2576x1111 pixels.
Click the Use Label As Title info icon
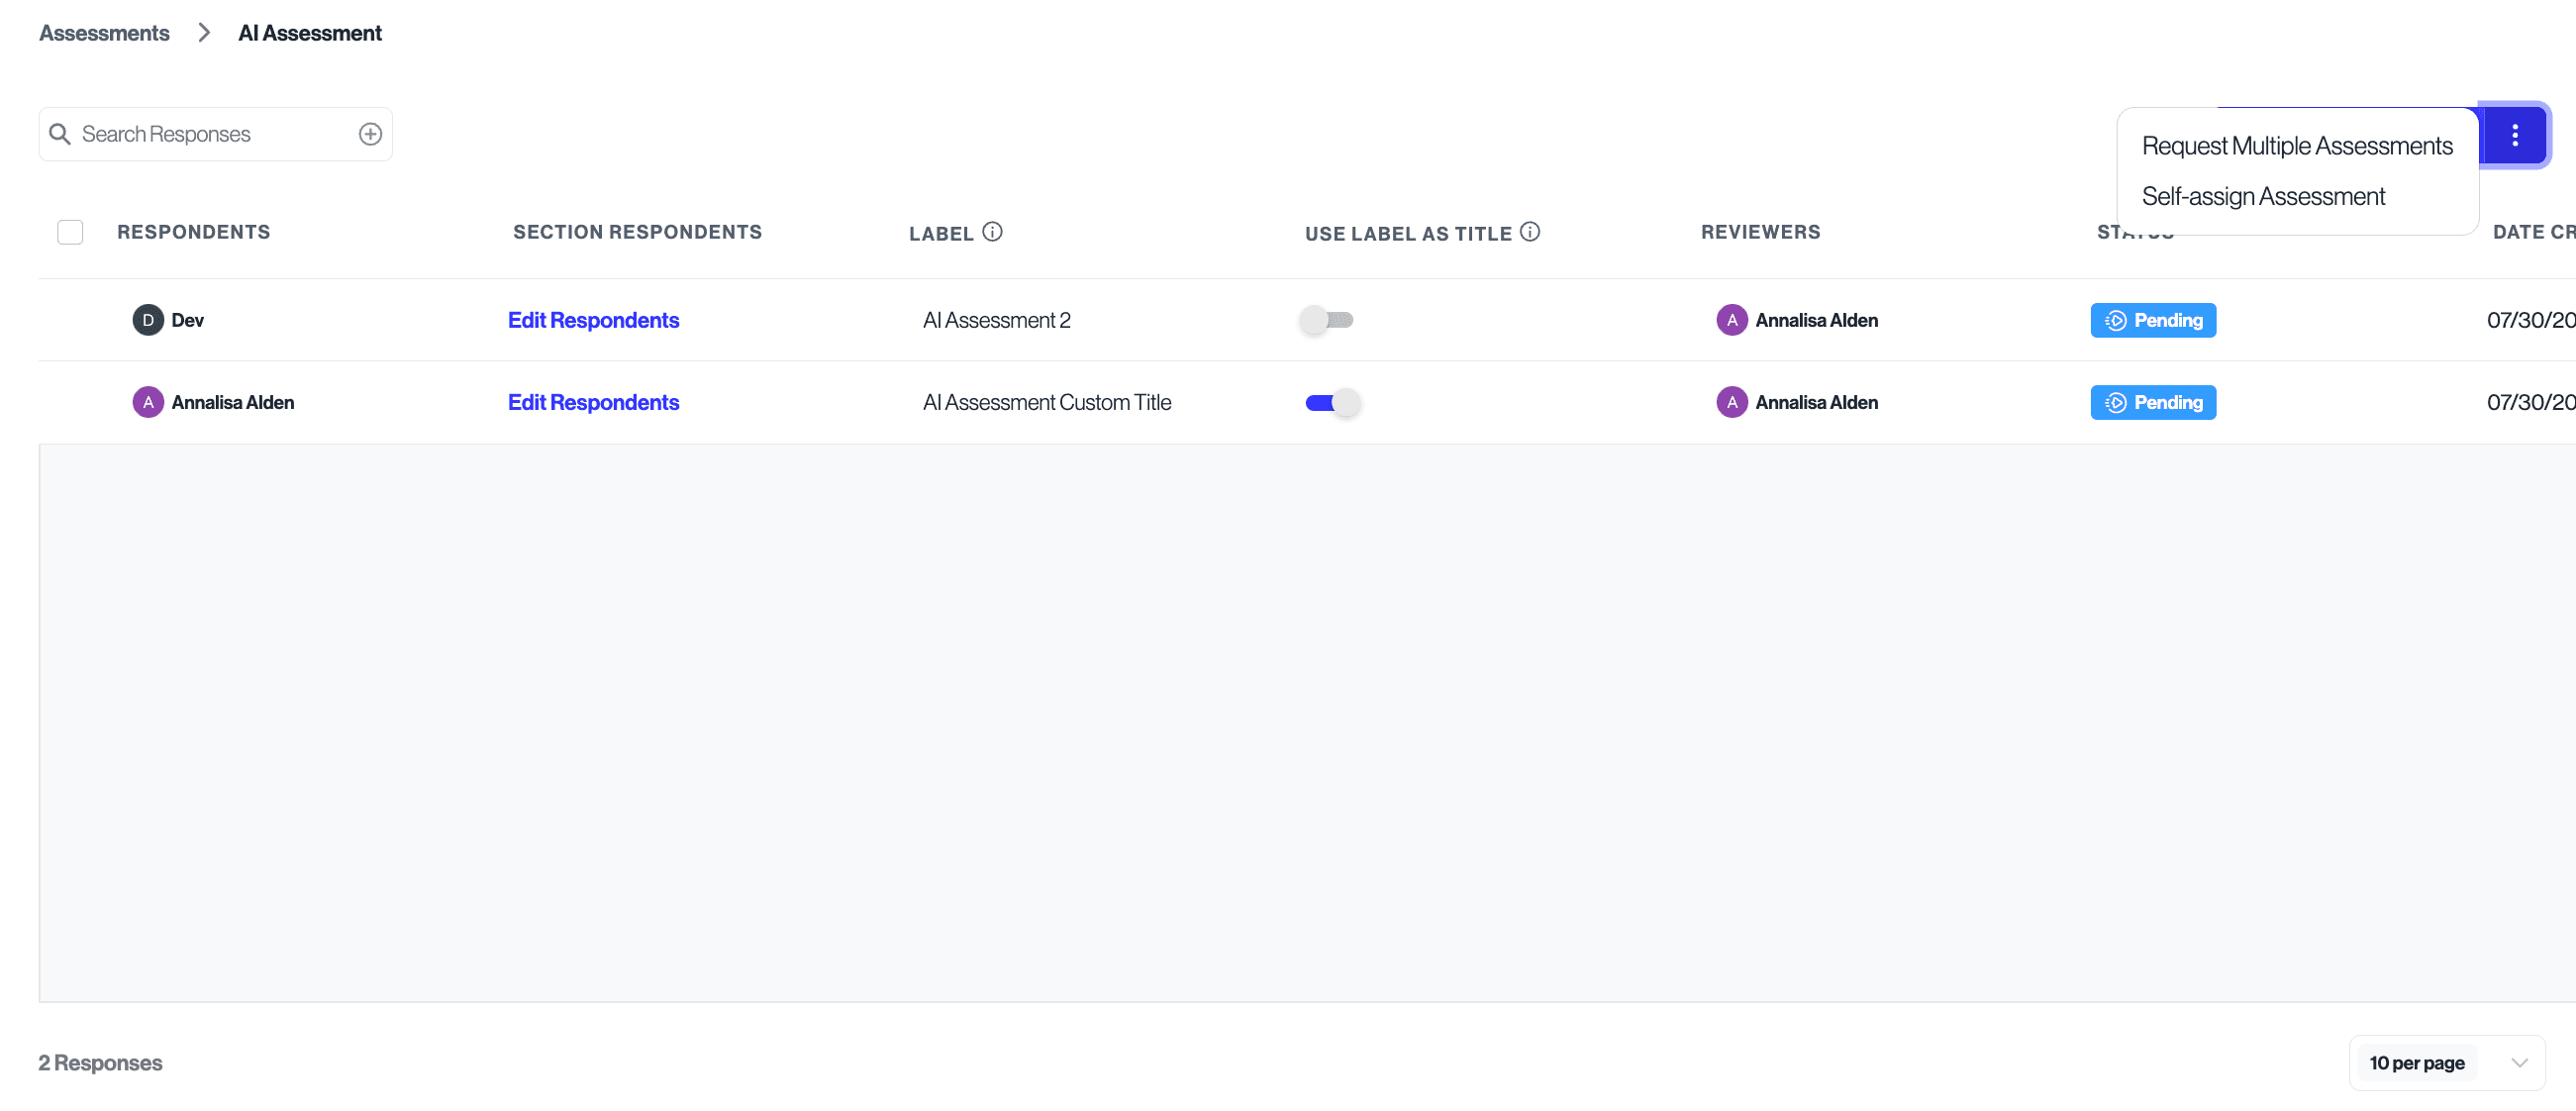[x=1530, y=232]
